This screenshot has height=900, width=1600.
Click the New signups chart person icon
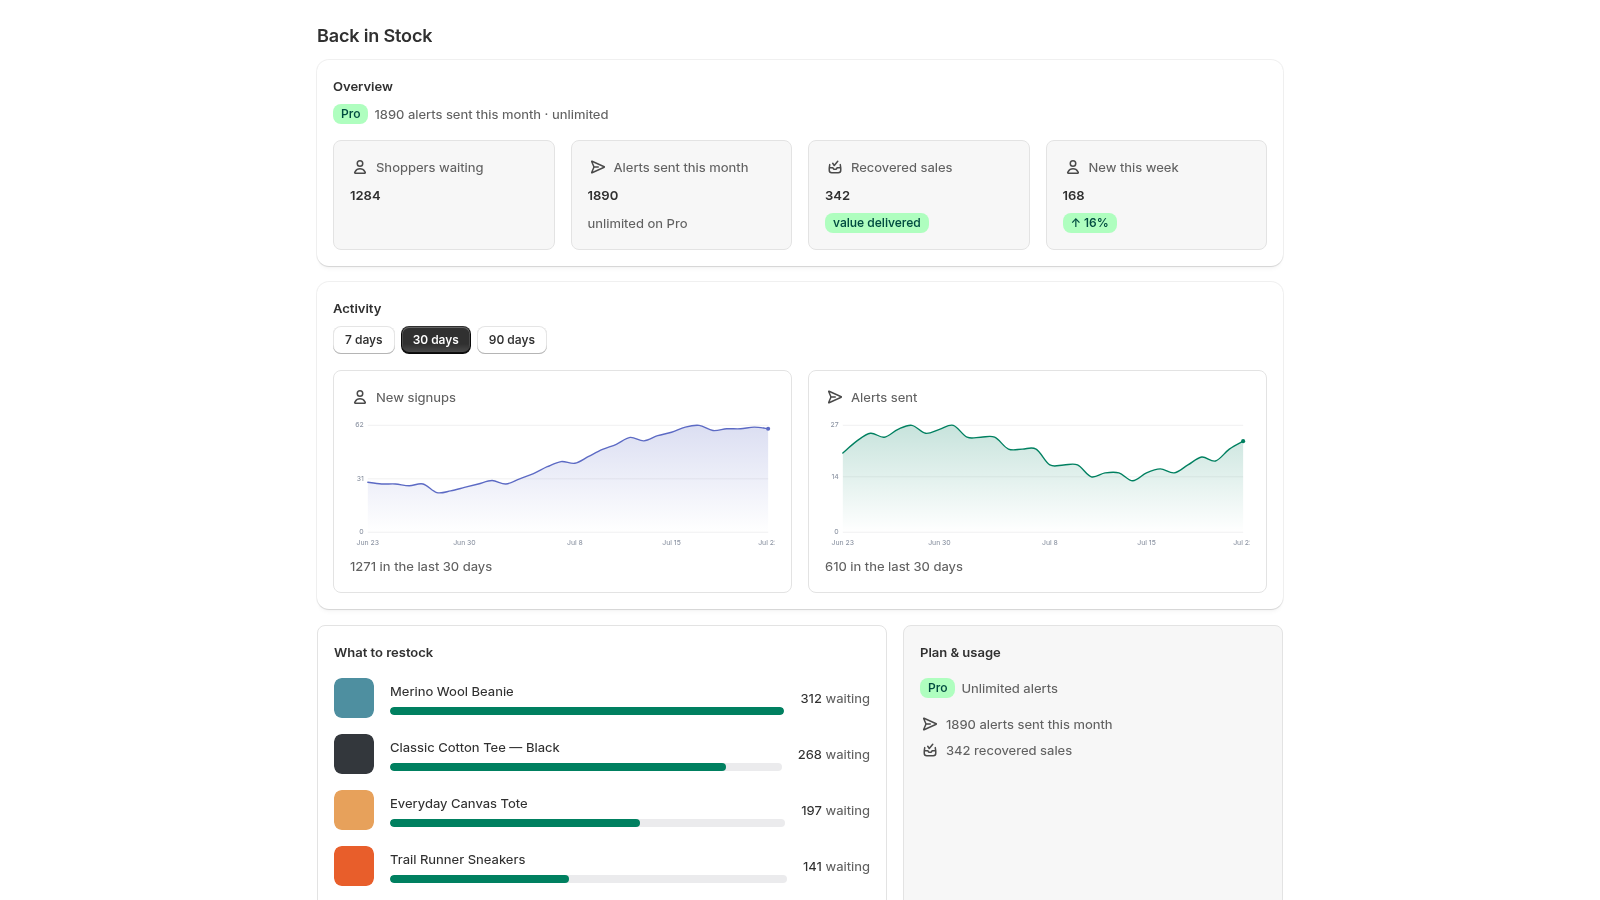[x=360, y=397]
